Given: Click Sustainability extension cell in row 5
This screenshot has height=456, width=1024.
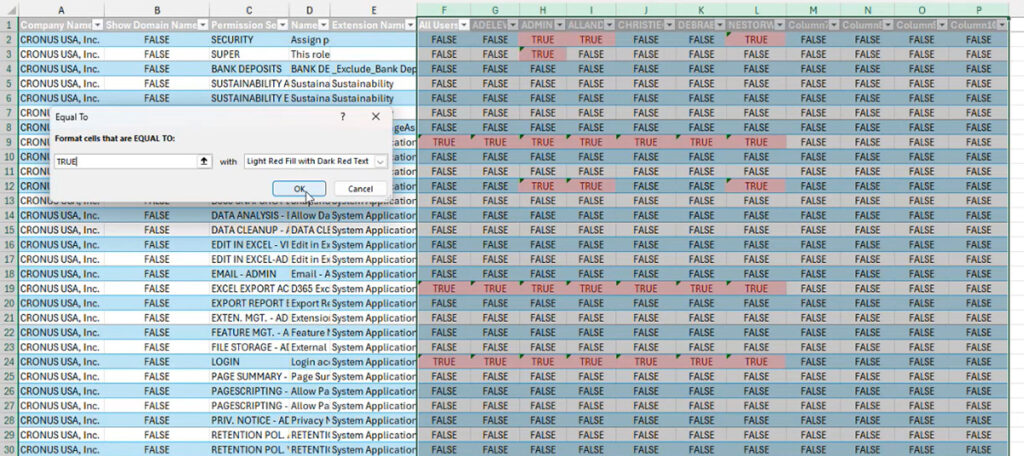Looking at the screenshot, I should tap(374, 84).
